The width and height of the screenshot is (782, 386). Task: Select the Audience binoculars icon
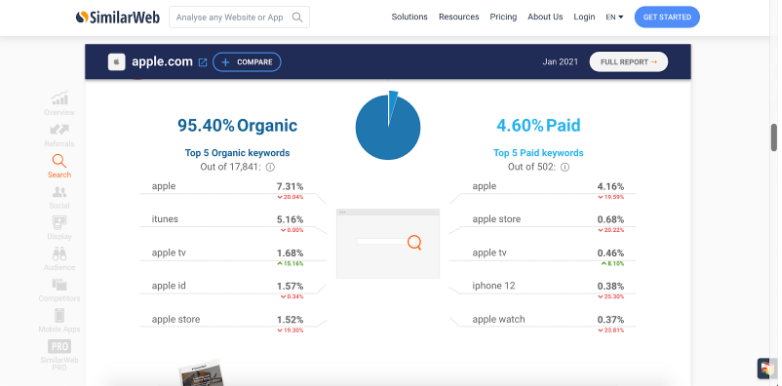point(59,254)
